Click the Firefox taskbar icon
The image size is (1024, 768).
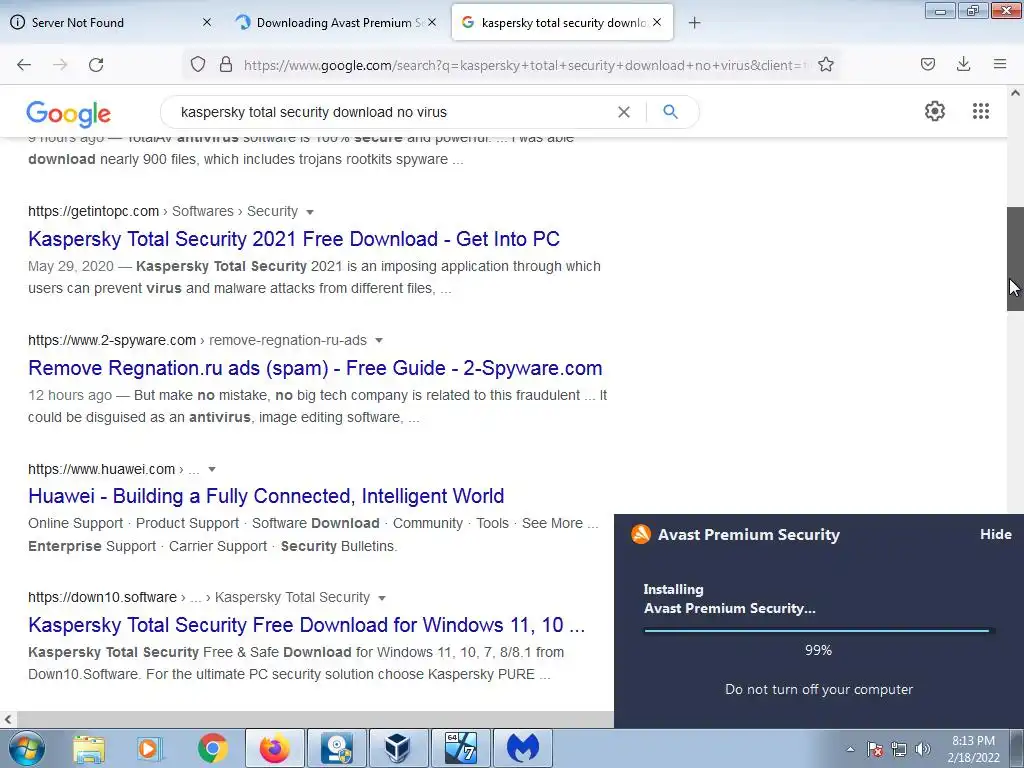pyautogui.click(x=275, y=748)
